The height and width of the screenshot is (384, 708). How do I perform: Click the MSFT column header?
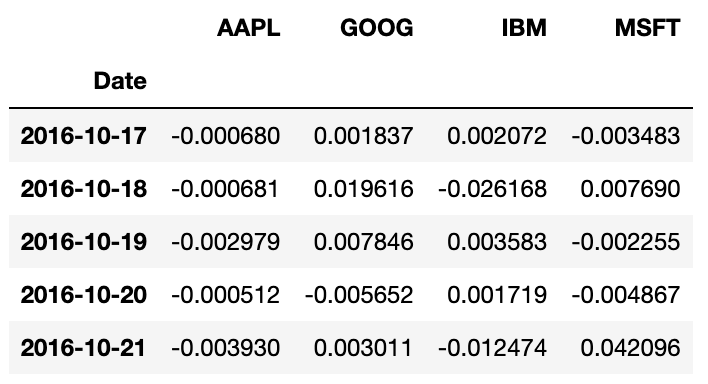(x=647, y=28)
